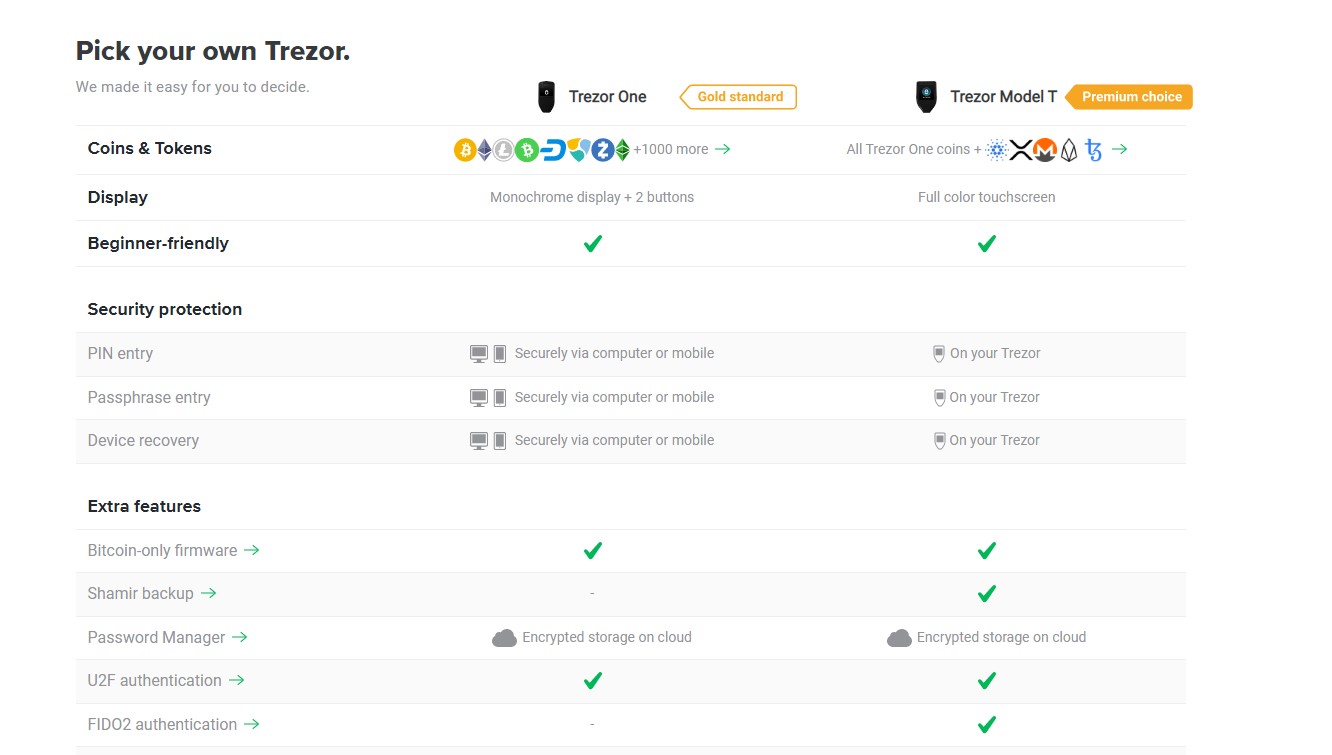Viewport: 1332px width, 755px height.
Task: Click the 'Coins & Tokens' row label
Action: pos(150,148)
